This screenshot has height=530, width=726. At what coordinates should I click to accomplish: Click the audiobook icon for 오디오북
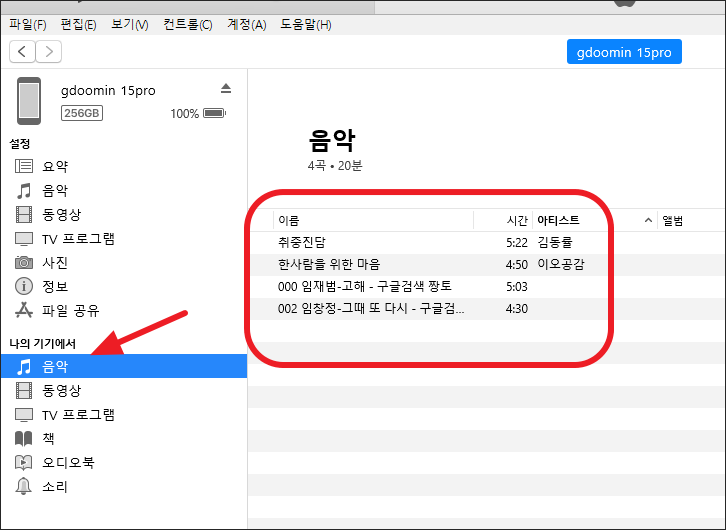24,462
